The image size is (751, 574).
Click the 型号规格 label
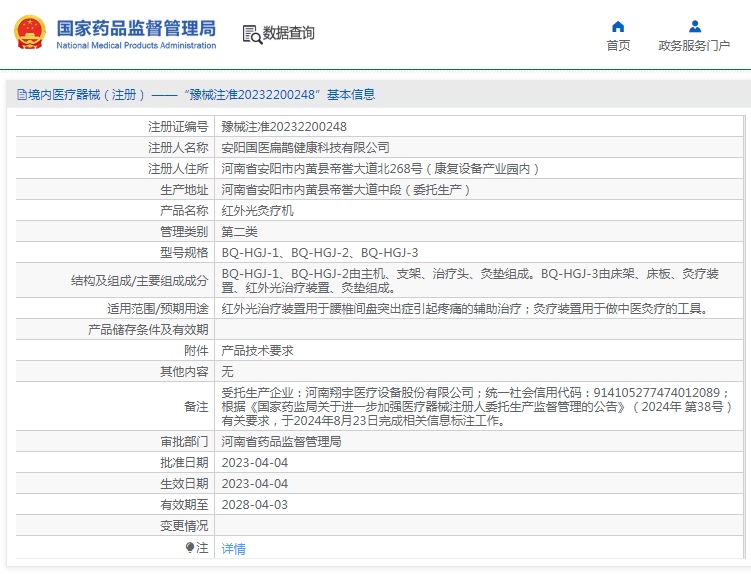tap(184, 253)
